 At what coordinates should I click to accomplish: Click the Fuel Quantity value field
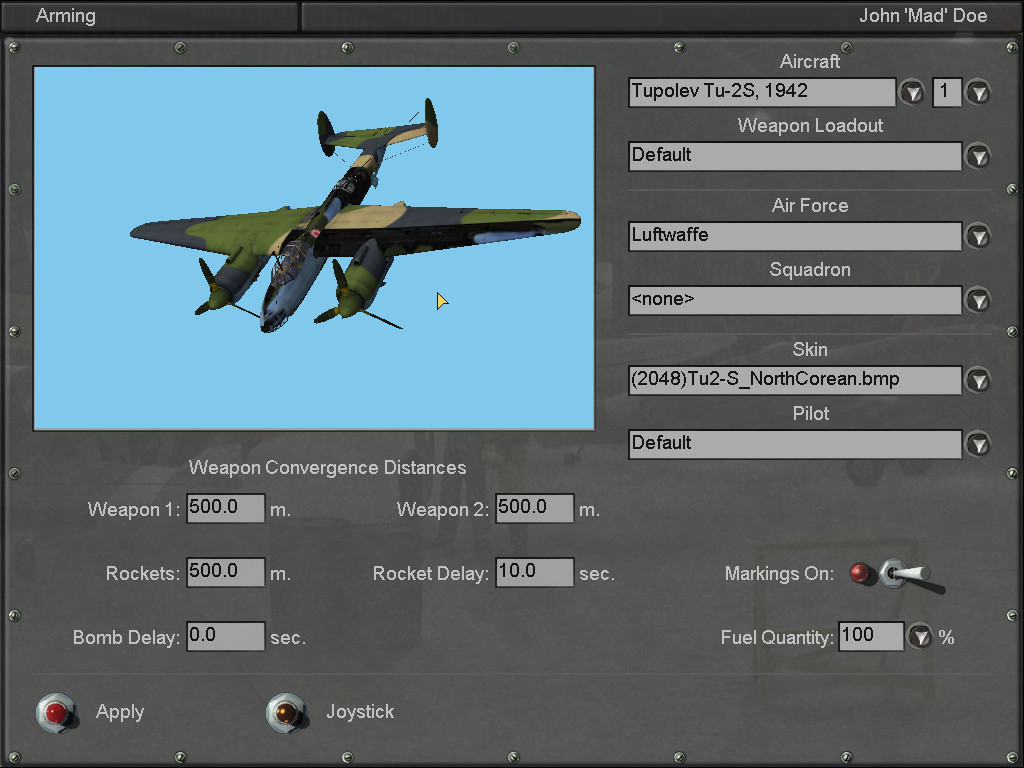871,636
